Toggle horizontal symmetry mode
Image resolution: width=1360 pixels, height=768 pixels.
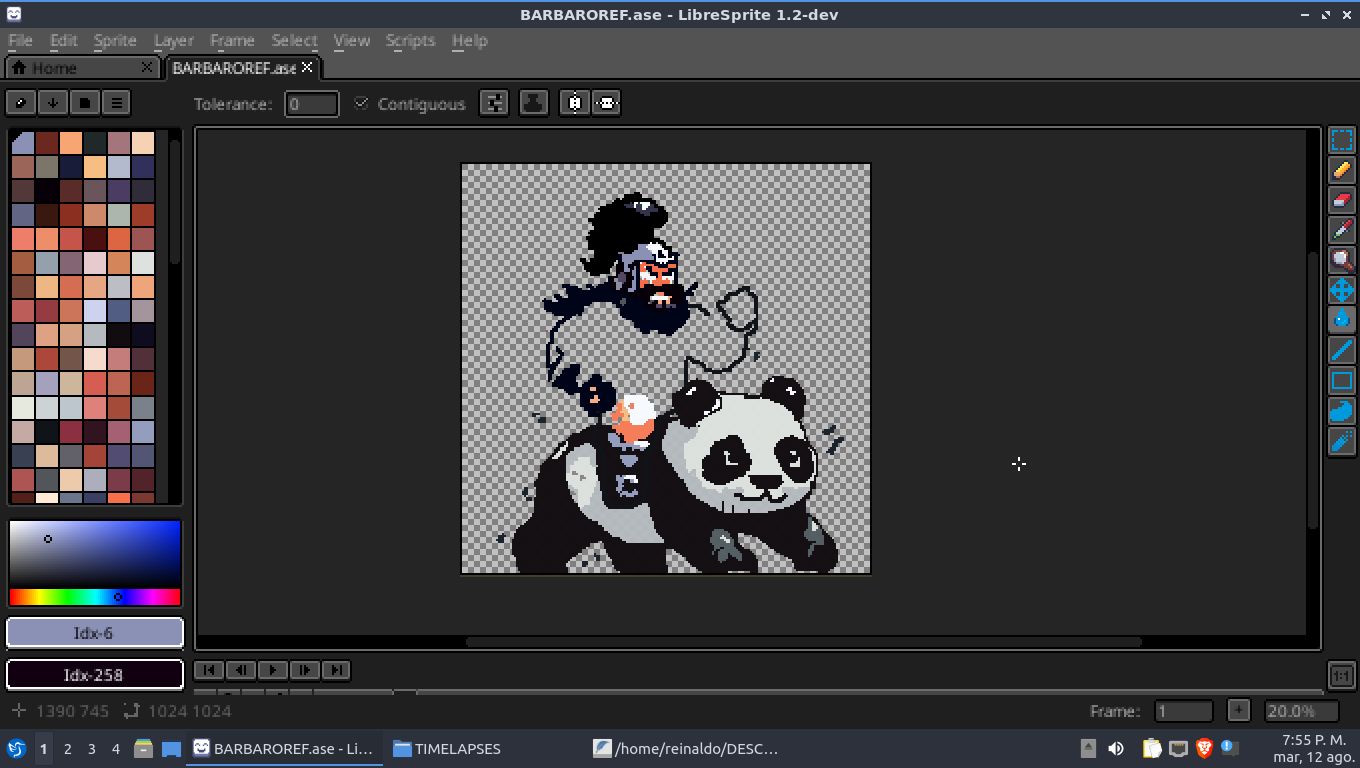click(x=574, y=103)
